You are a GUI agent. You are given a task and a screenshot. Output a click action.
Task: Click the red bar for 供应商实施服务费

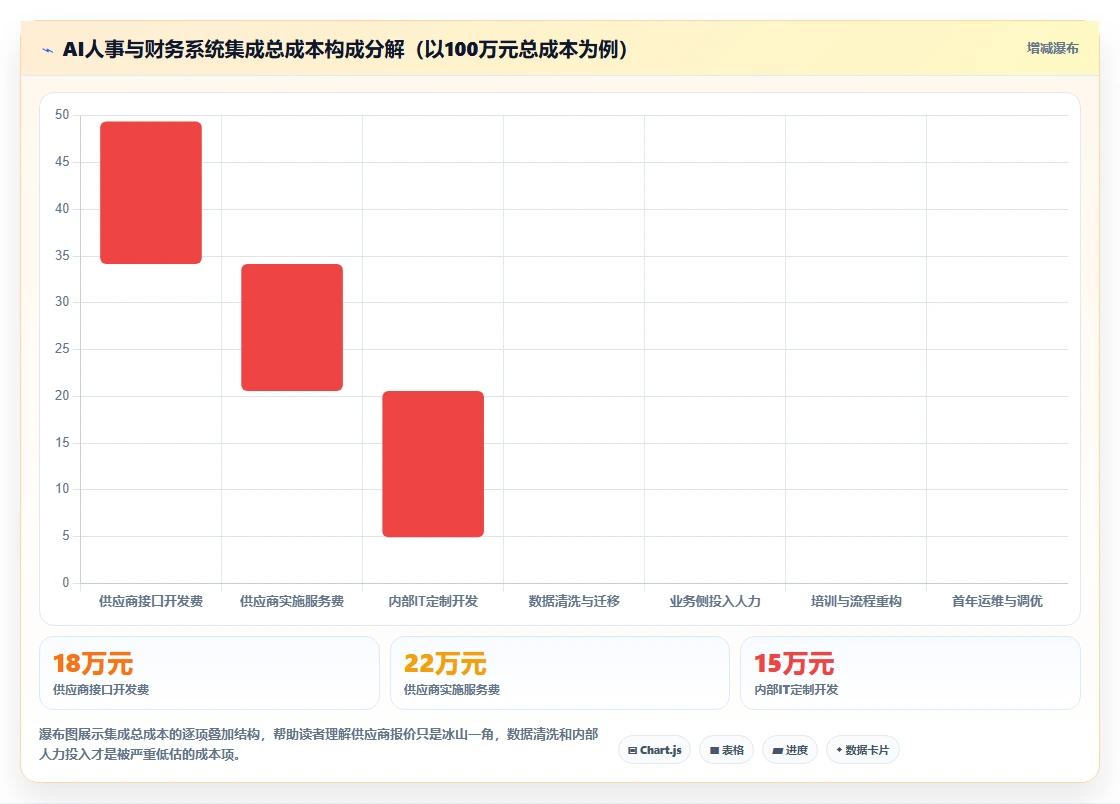pos(292,327)
